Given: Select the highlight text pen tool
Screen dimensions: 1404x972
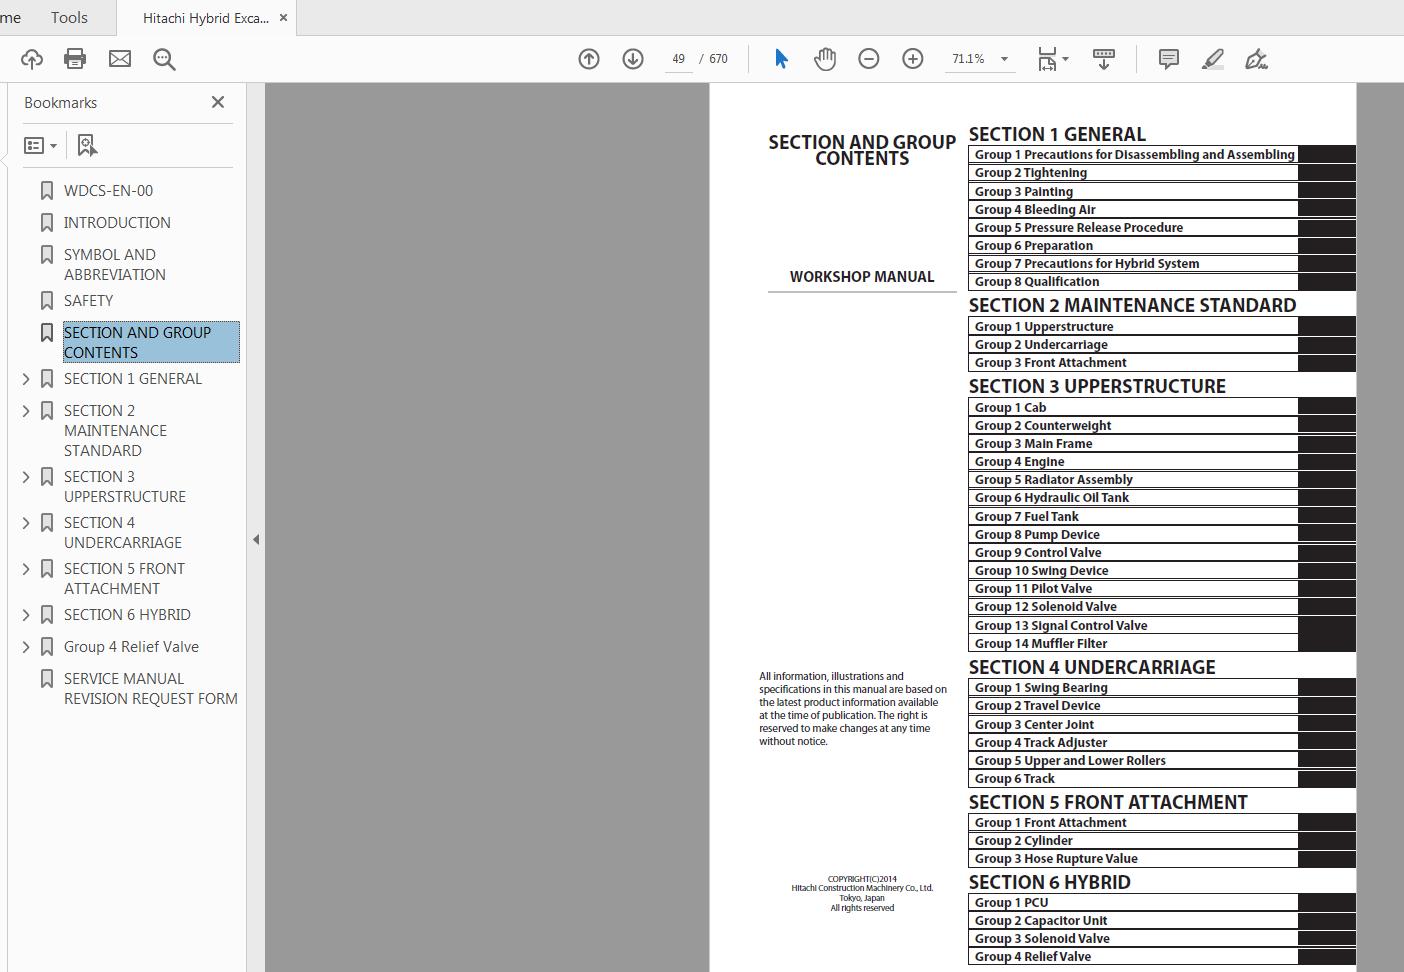Looking at the screenshot, I should 1213,59.
